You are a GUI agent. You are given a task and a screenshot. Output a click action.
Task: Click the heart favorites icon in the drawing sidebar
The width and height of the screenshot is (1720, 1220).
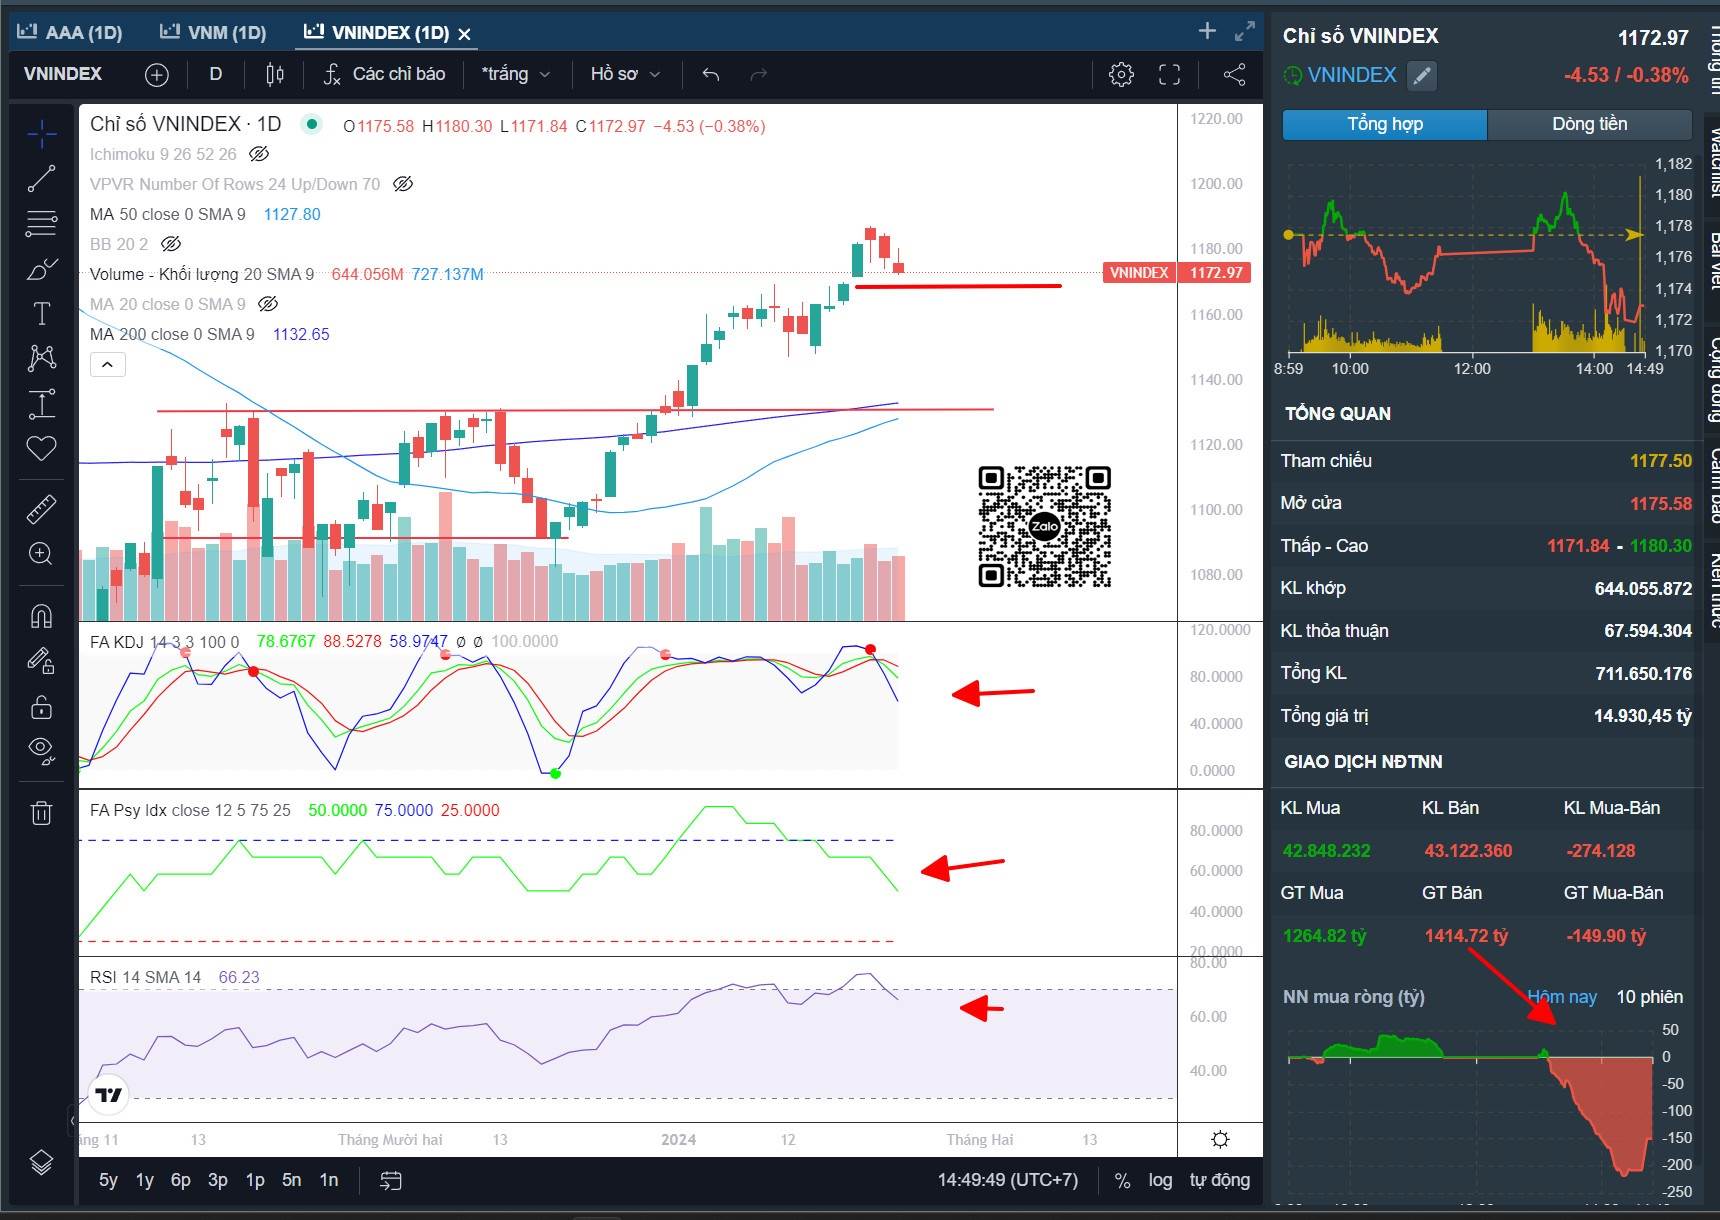tap(41, 448)
